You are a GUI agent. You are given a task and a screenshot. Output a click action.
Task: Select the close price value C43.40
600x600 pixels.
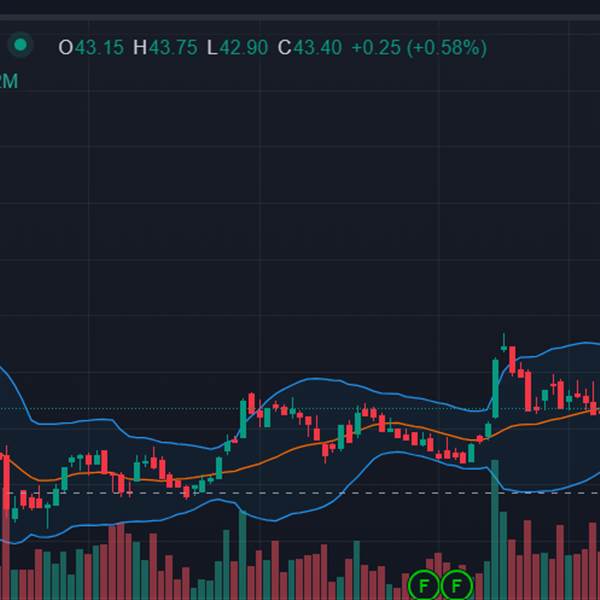310,48
